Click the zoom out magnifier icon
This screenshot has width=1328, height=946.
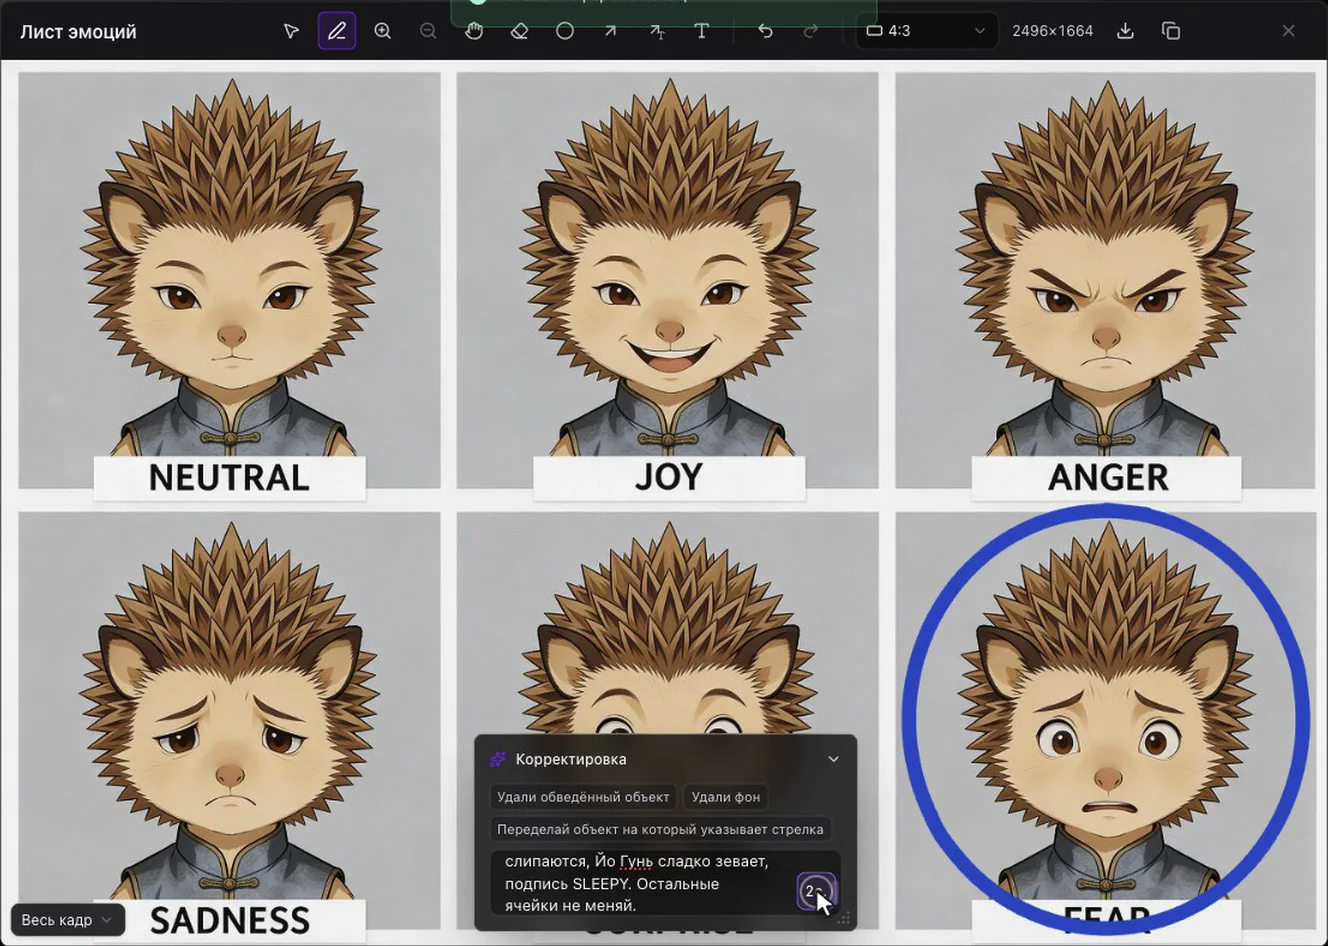(x=428, y=31)
